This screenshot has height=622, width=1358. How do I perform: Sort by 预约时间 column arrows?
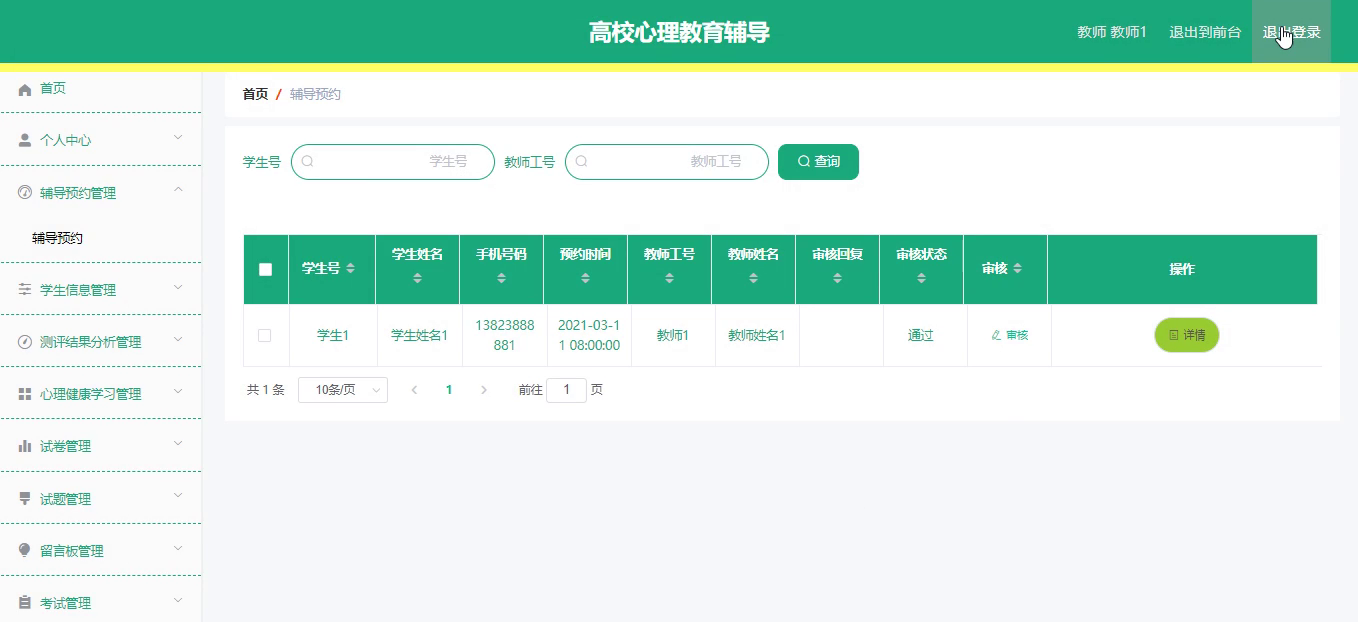click(x=585, y=278)
